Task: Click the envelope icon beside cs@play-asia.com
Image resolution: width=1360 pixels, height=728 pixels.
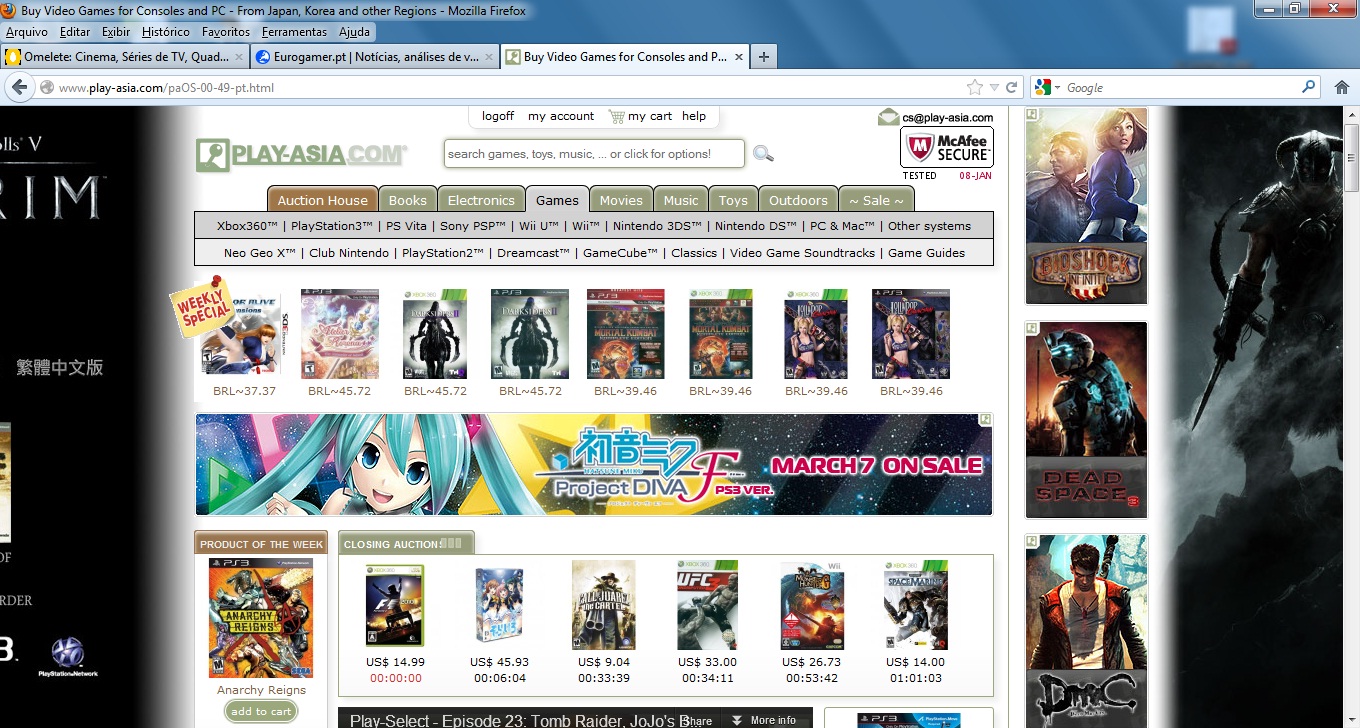Action: click(x=888, y=117)
